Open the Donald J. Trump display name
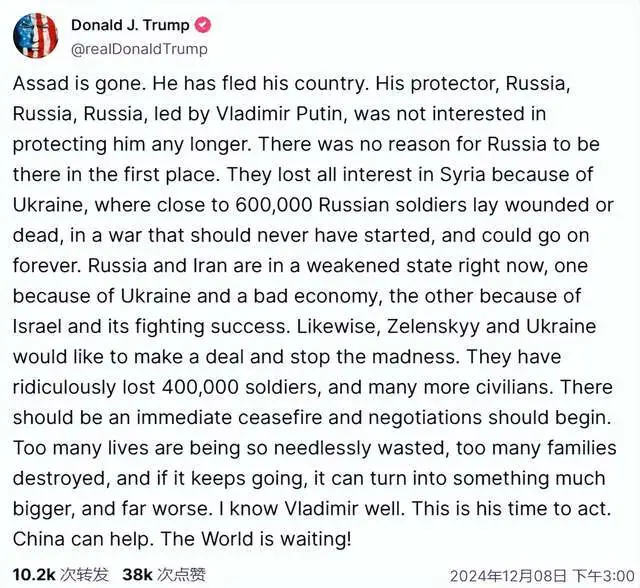Image resolution: width=640 pixels, height=588 pixels. coord(130,25)
